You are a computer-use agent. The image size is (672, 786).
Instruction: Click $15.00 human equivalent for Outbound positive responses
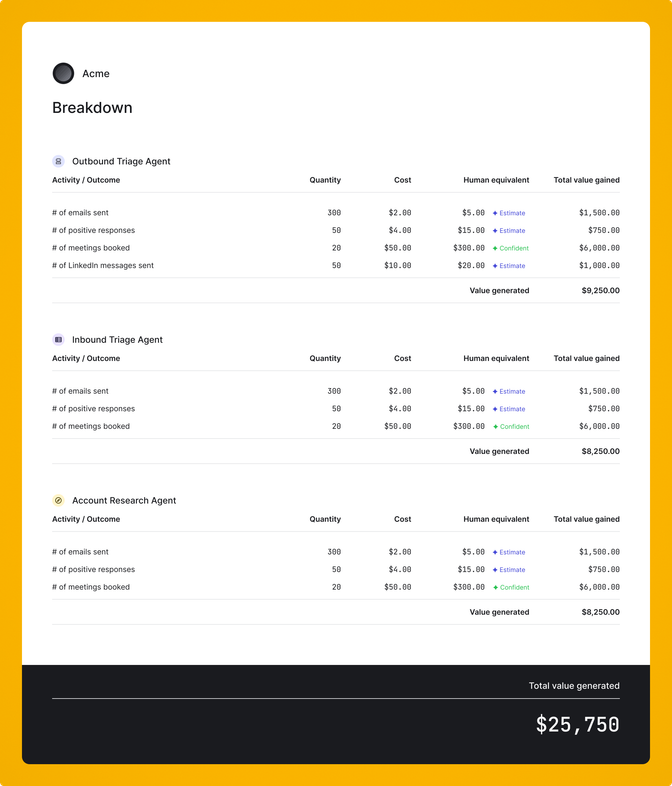(x=471, y=231)
